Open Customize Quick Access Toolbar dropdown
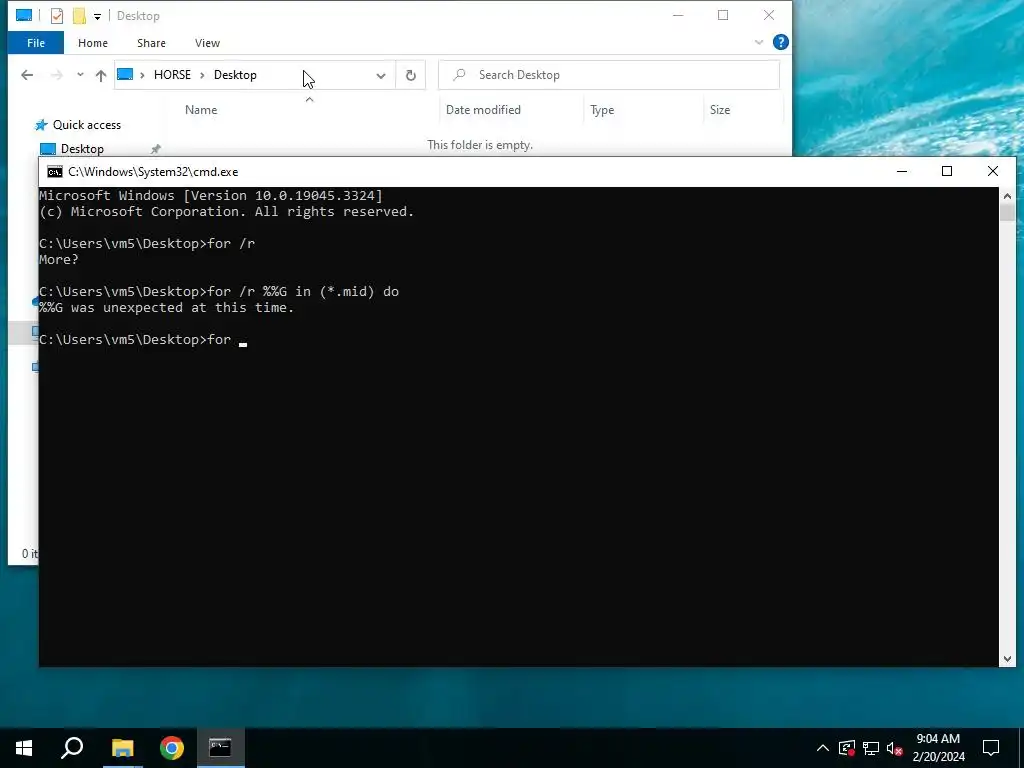 pos(97,16)
